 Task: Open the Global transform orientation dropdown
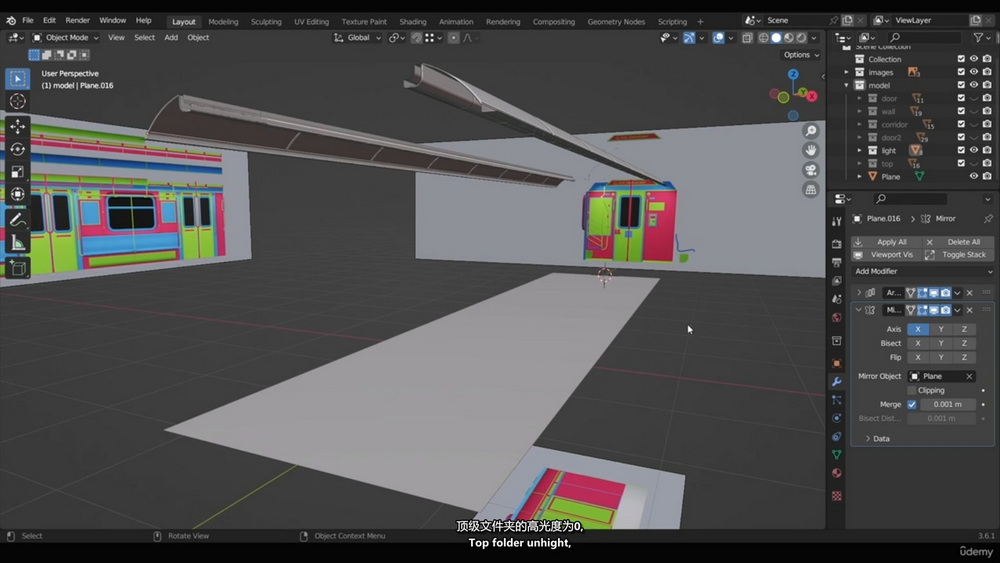tap(357, 38)
